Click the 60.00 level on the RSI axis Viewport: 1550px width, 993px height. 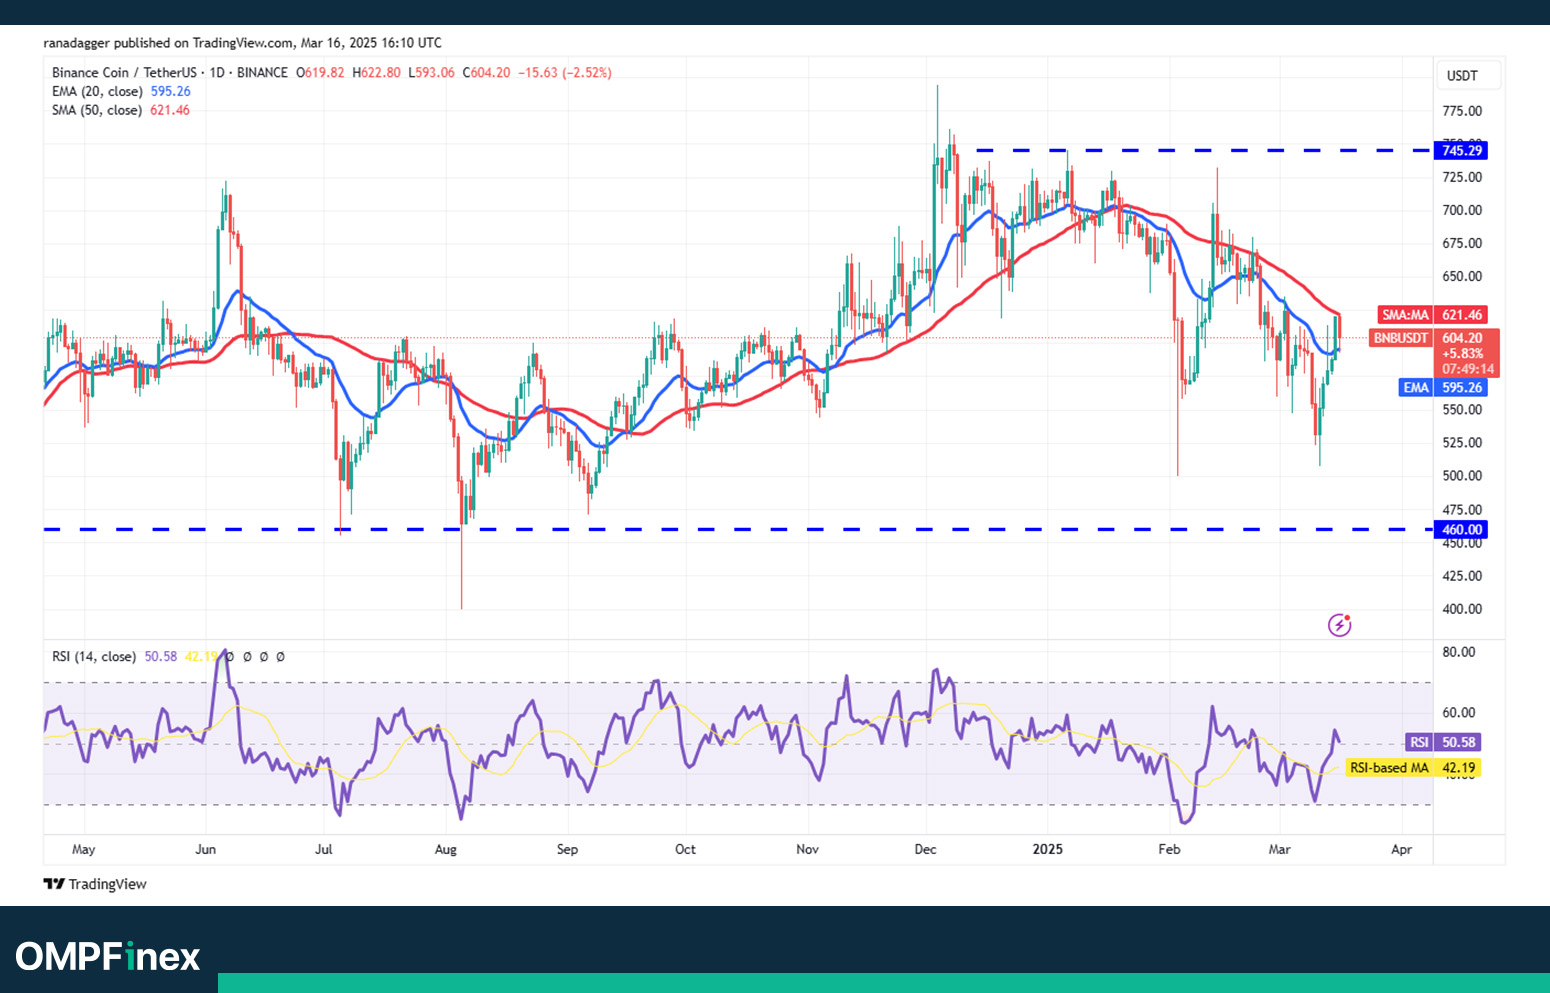1459,713
